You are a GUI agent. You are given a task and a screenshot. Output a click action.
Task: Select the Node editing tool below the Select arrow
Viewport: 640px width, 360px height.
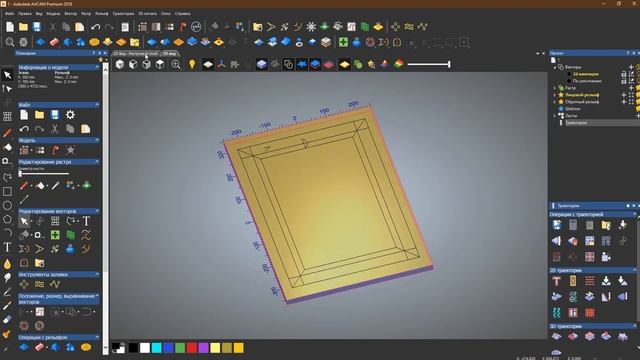[x=7, y=88]
